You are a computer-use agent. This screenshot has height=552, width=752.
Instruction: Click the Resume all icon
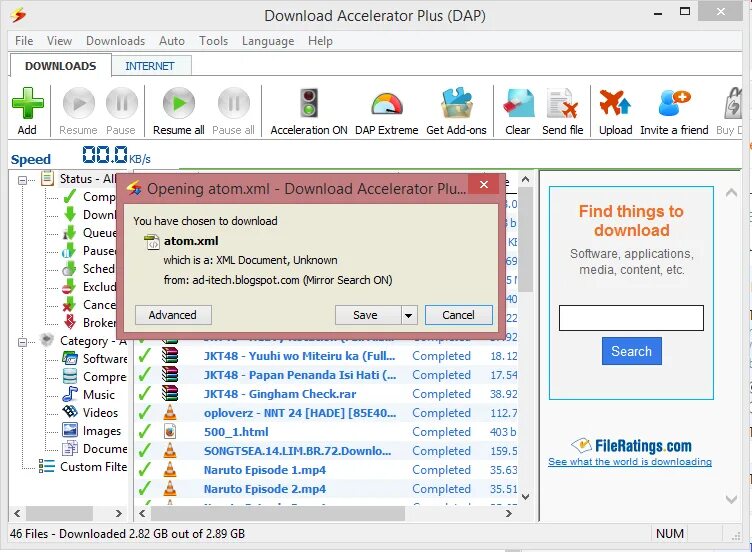point(179,103)
